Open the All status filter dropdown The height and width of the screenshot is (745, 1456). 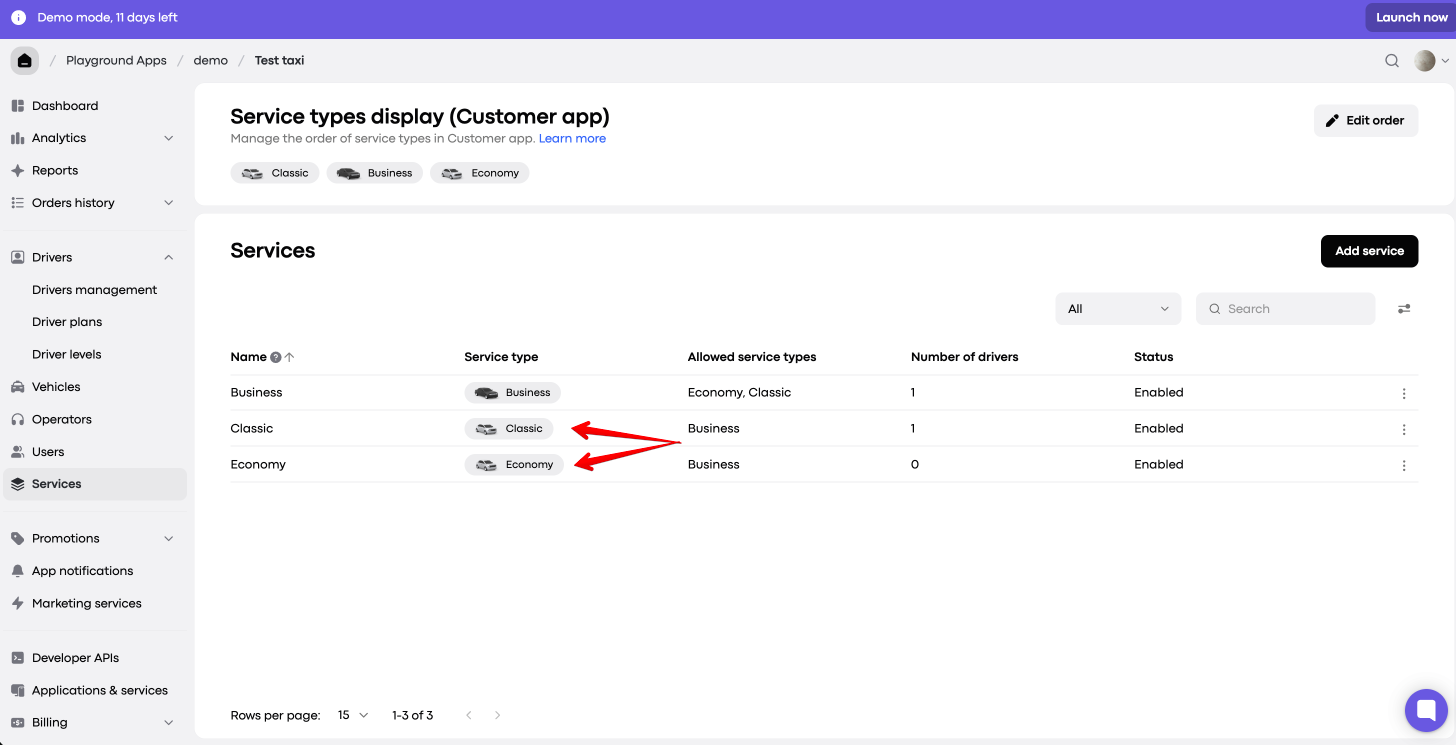(x=1118, y=309)
